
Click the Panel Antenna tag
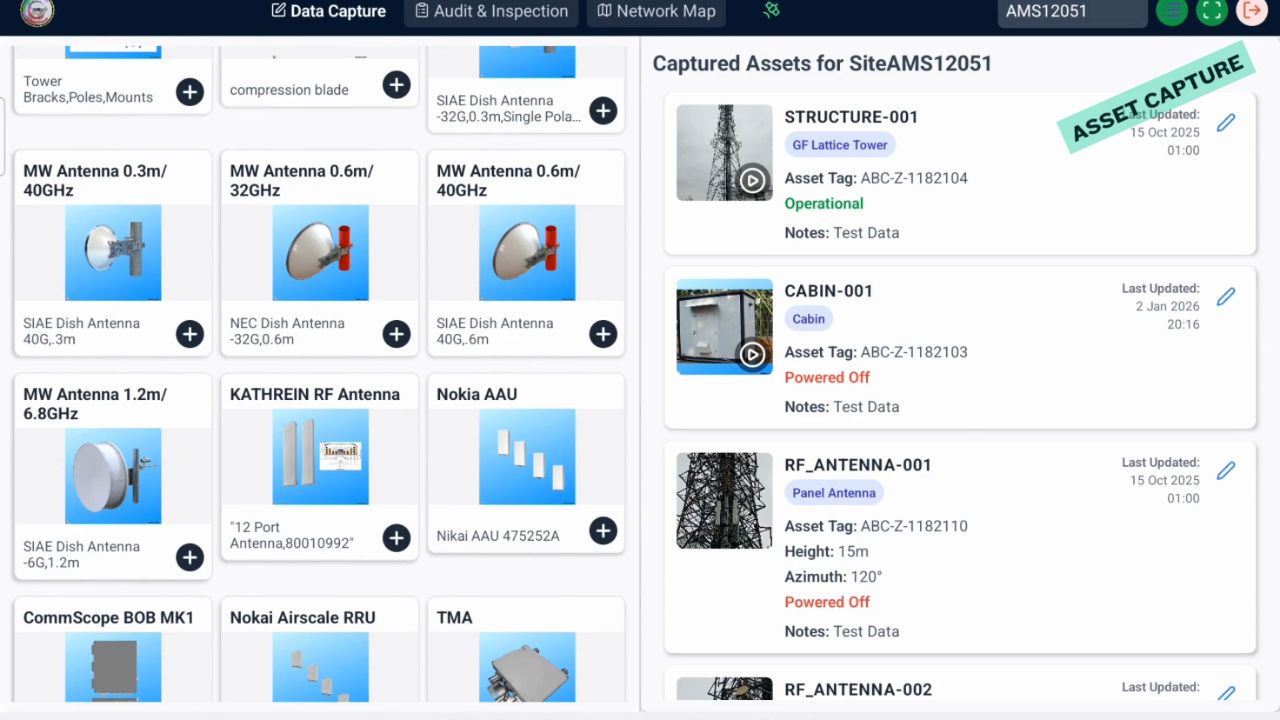point(834,493)
